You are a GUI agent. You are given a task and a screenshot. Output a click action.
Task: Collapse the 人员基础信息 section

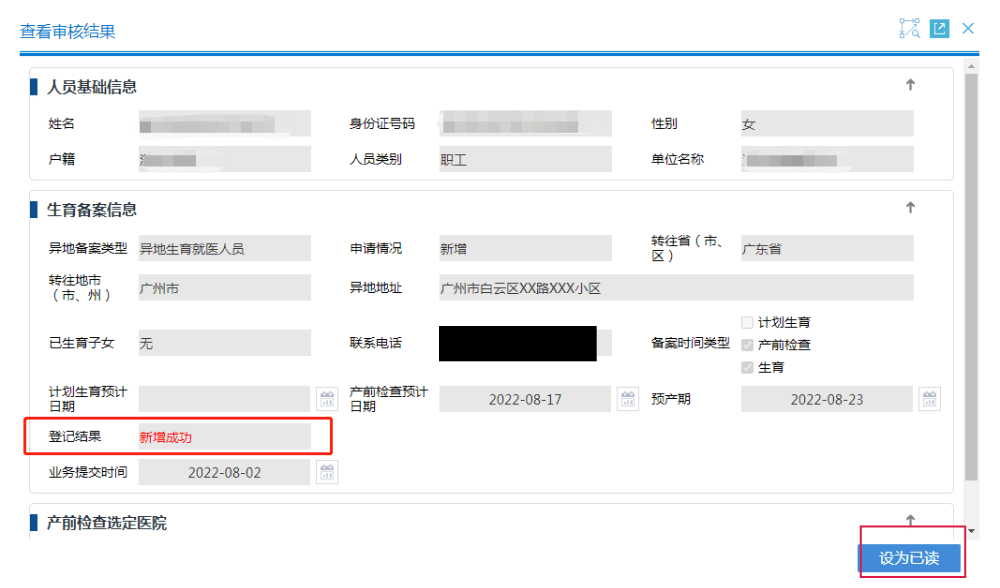click(910, 86)
